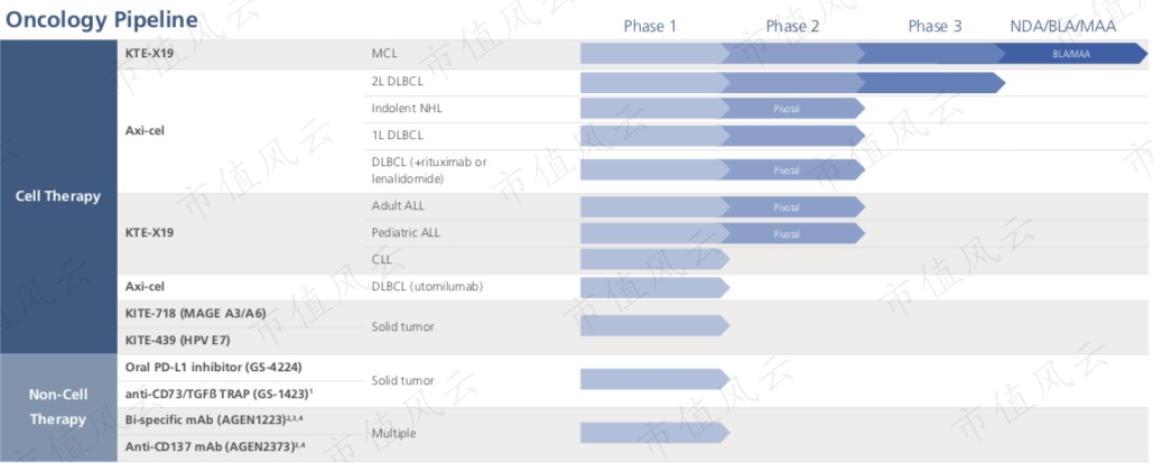Click anti-CD73/TGFß TRAP (GS-1423) entry
This screenshot has width=1153, height=463.
coord(220,394)
